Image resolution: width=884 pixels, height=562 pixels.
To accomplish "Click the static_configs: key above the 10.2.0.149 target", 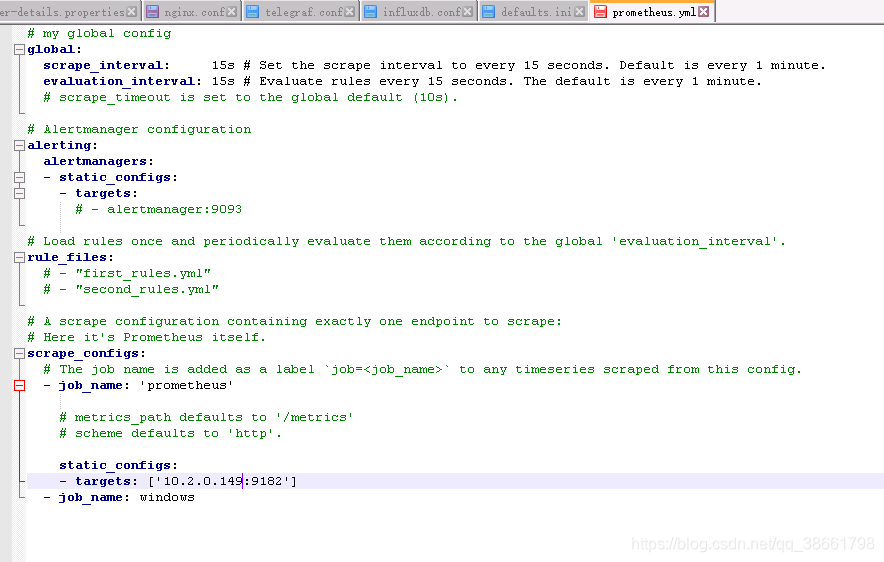I will pos(118,466).
